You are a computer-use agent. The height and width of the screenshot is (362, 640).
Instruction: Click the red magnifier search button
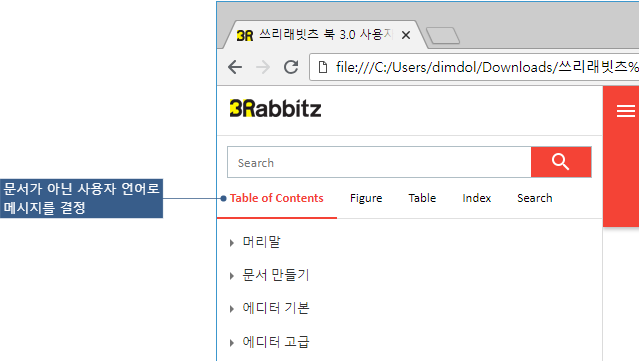tap(561, 162)
